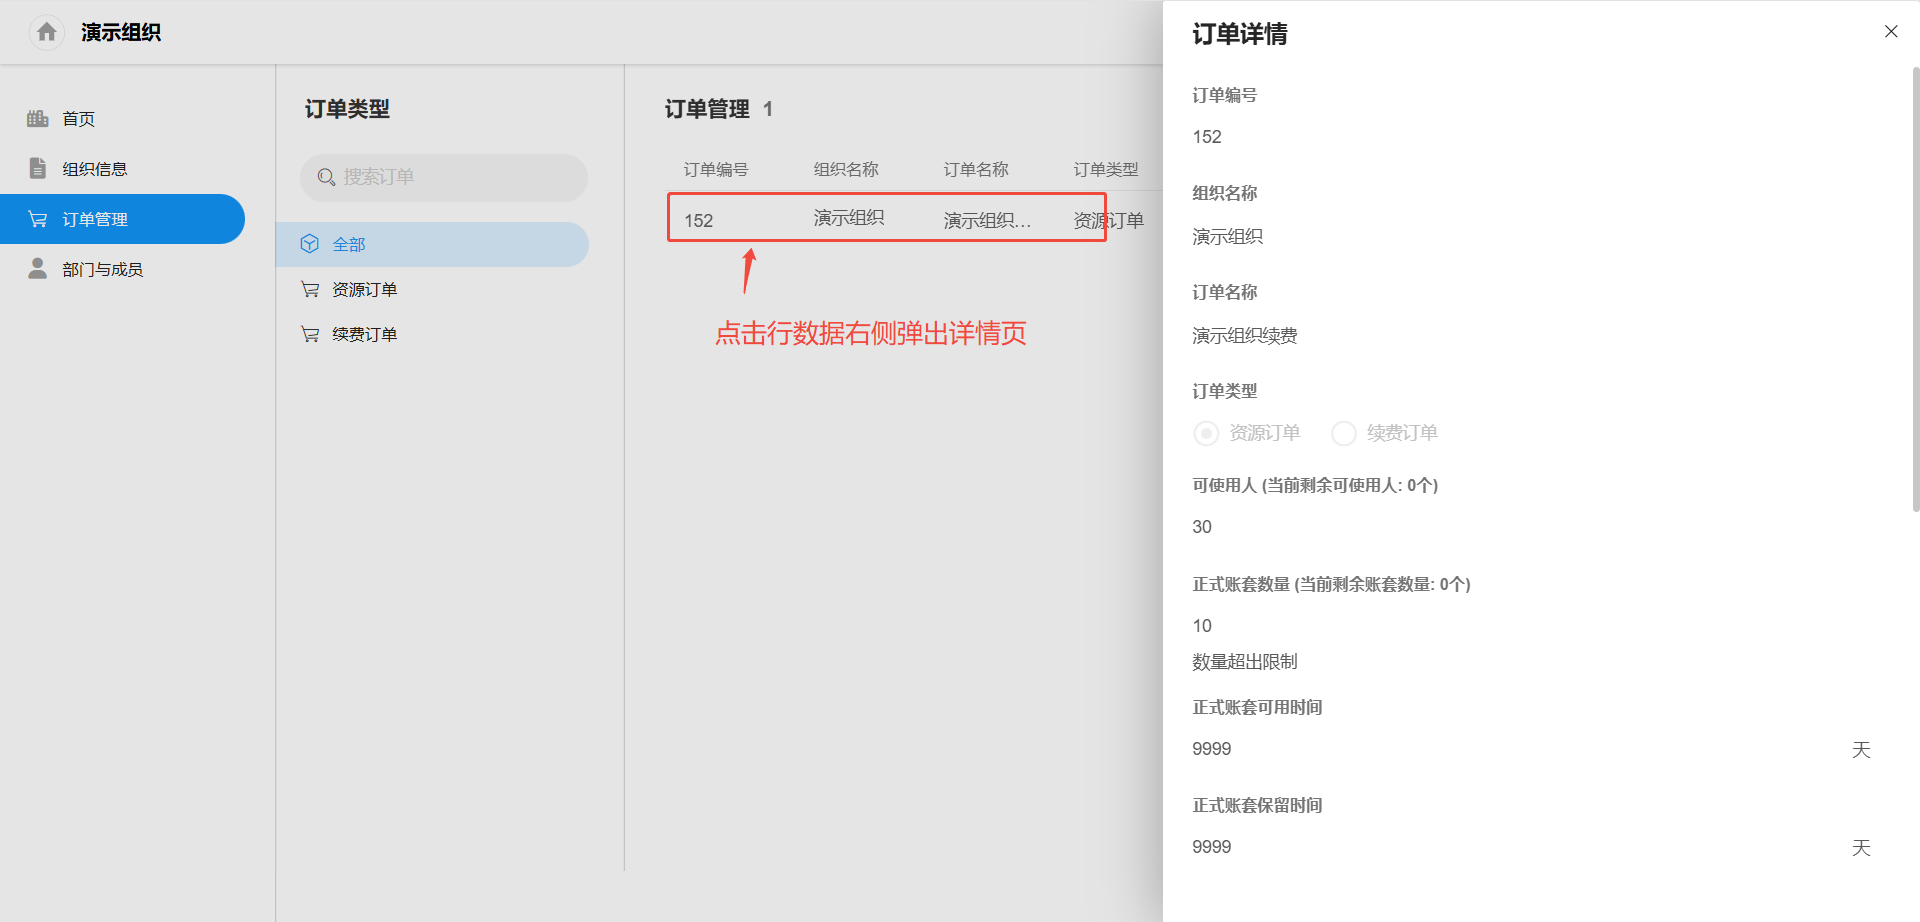Viewport: 1920px width, 922px height.
Task: Click the selected 资源订单 radio in 订单详情
Action: pyautogui.click(x=1205, y=433)
